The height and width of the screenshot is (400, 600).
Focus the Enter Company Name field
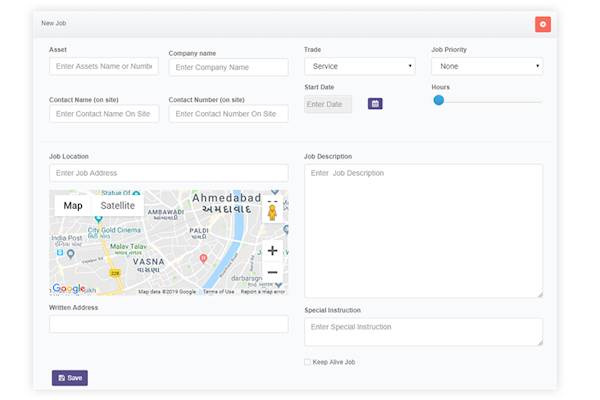228,67
